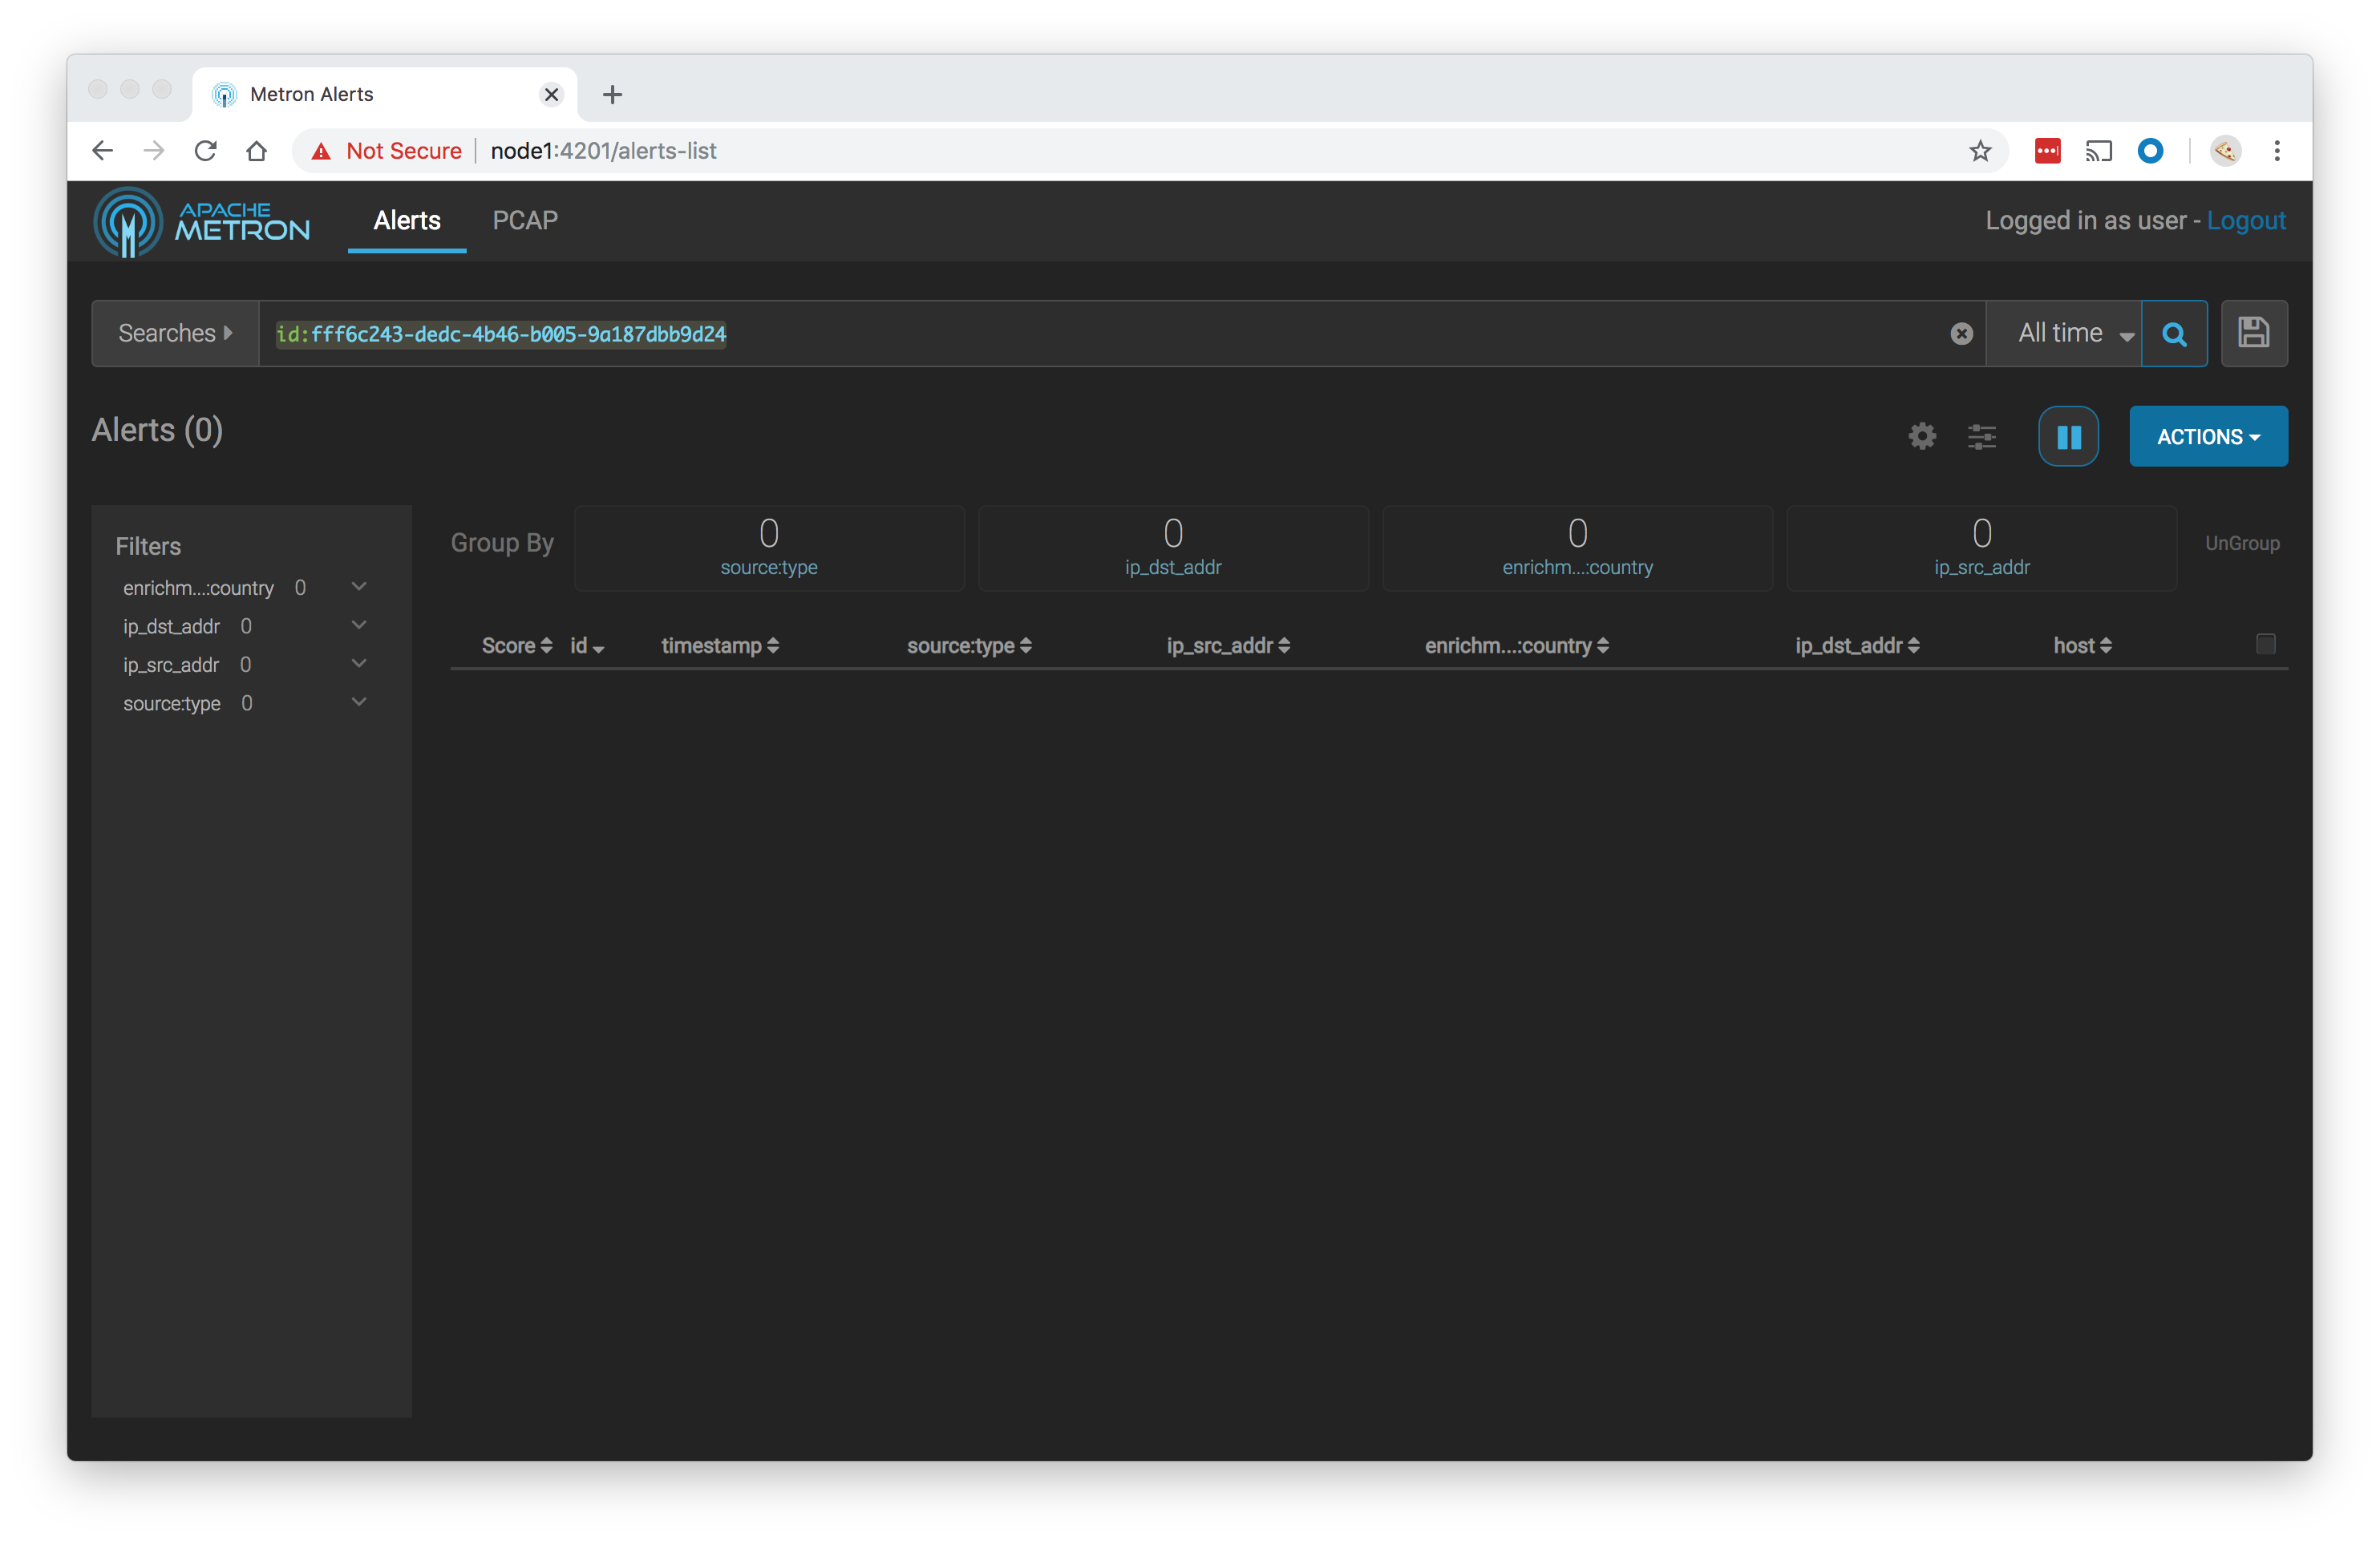Viewport: 2380px width, 1541px height.
Task: Clear the search query with the X icon
Action: (1961, 334)
